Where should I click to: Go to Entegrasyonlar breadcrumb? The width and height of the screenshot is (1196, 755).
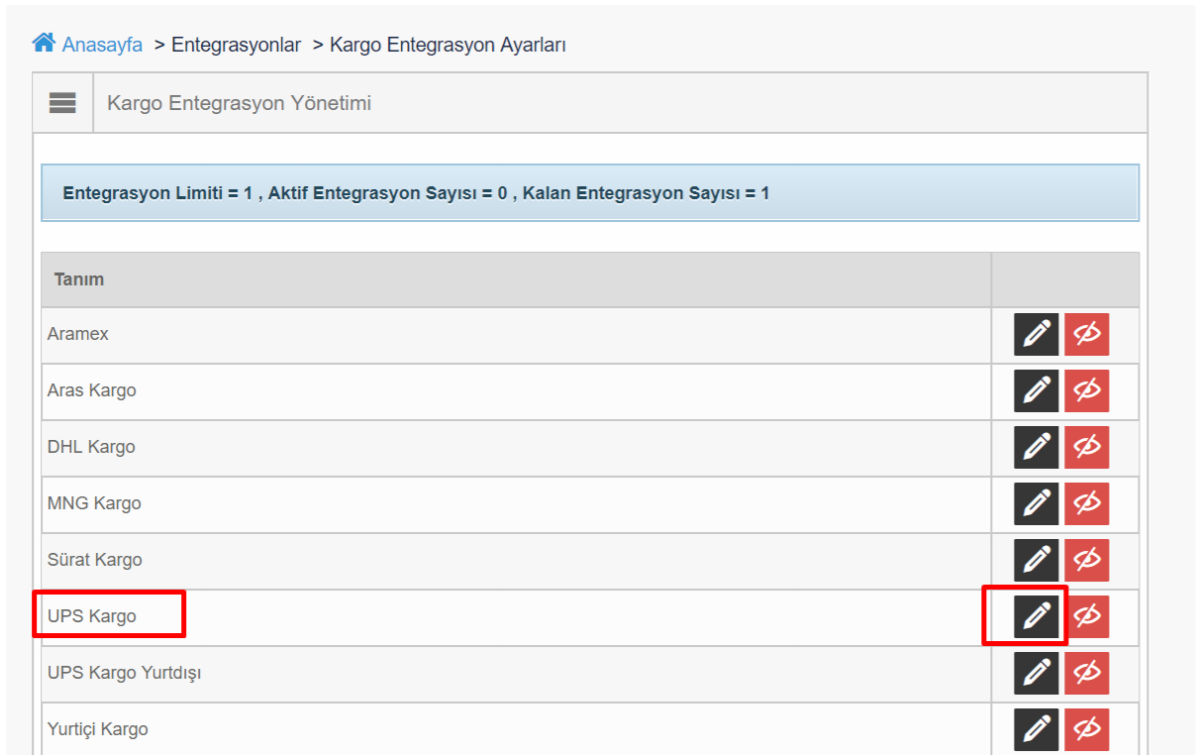pyautogui.click(x=236, y=45)
